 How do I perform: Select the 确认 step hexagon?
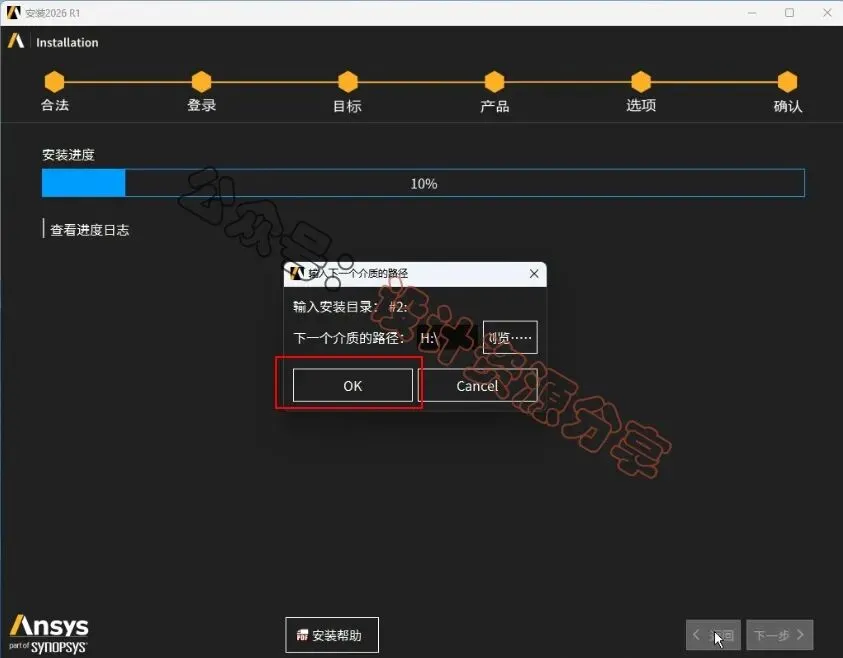788,82
